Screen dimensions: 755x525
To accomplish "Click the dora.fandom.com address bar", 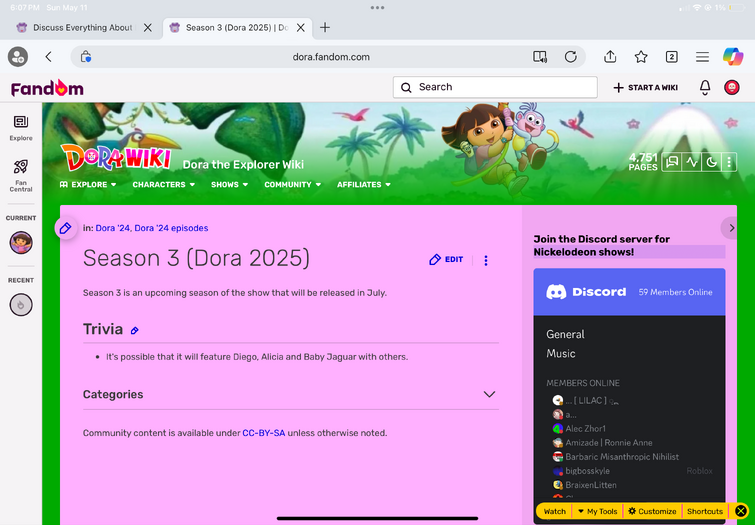I will coord(331,57).
